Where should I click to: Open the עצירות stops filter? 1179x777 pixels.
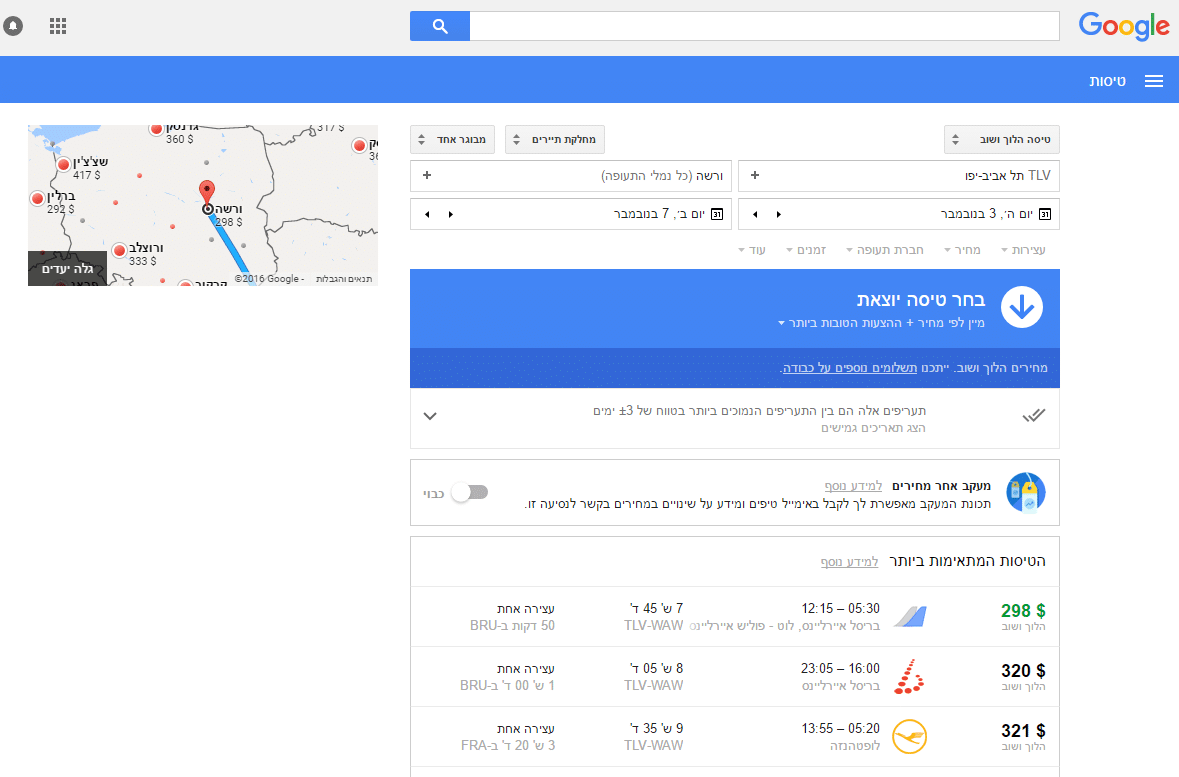pos(1023,250)
